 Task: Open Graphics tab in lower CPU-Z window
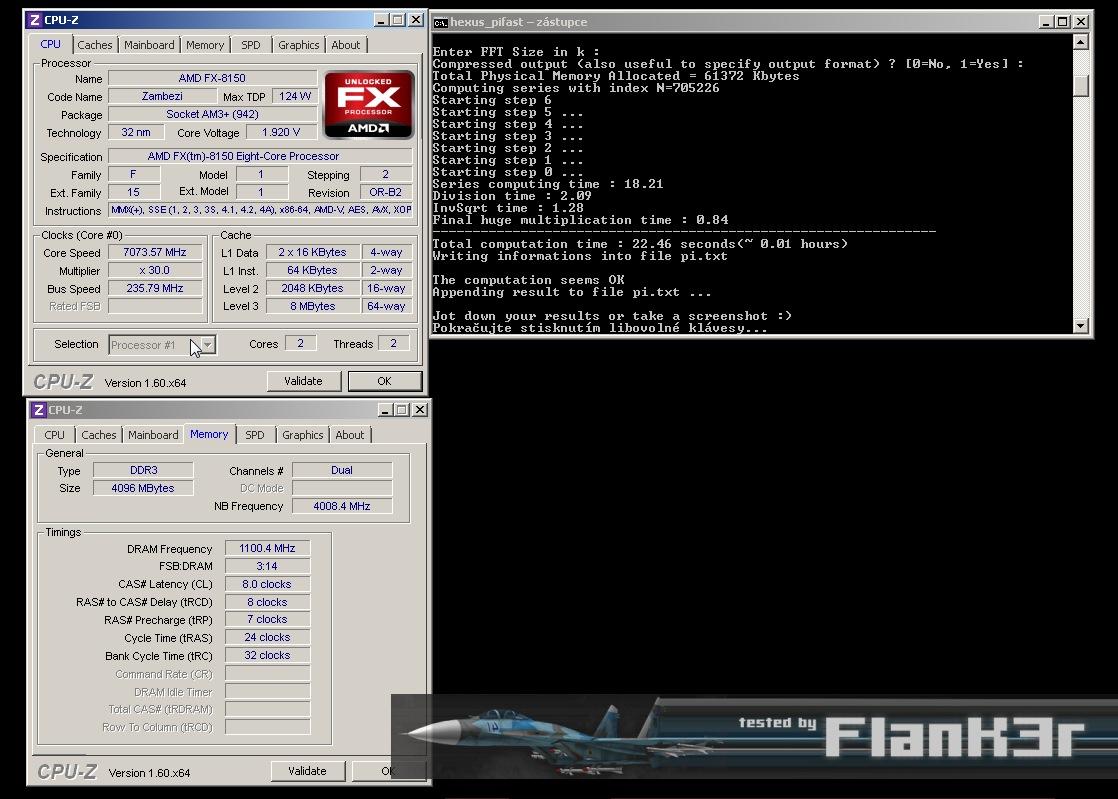[x=302, y=435]
